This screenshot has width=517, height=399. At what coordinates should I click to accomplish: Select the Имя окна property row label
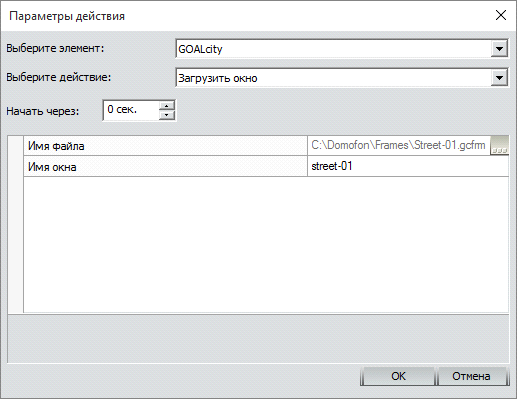(165, 166)
